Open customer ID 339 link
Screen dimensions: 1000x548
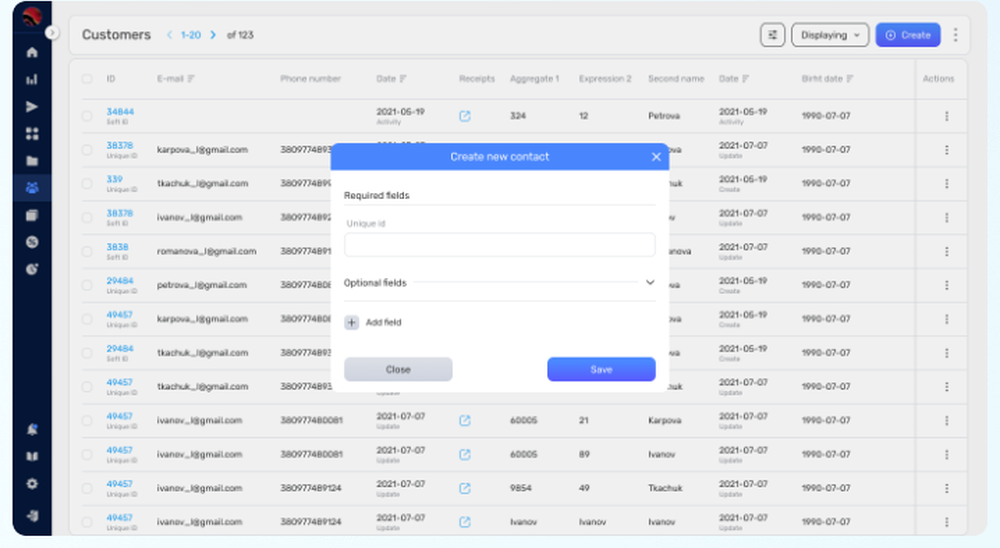[114, 179]
